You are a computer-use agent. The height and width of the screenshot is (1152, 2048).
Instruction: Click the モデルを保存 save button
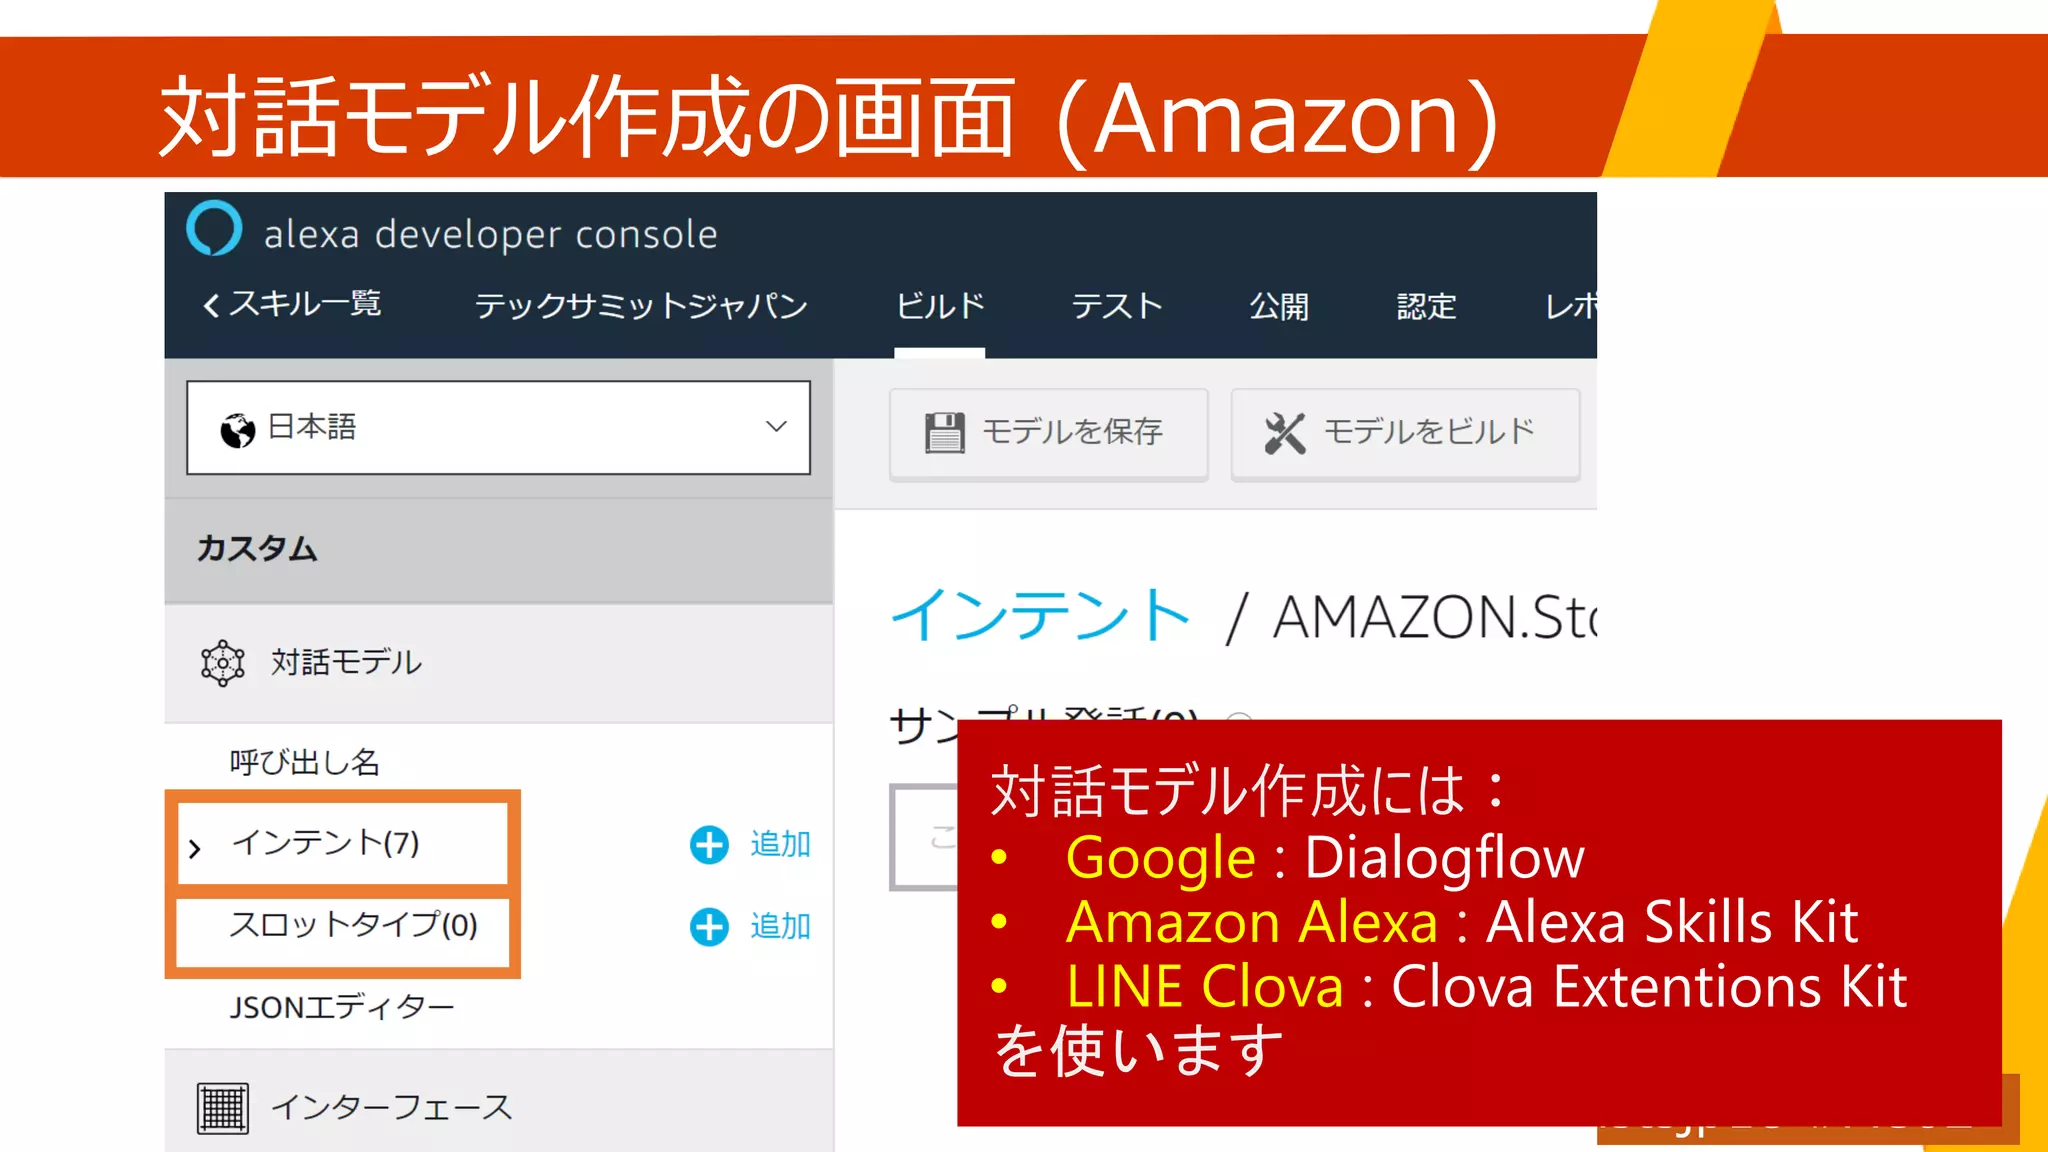(x=1049, y=433)
